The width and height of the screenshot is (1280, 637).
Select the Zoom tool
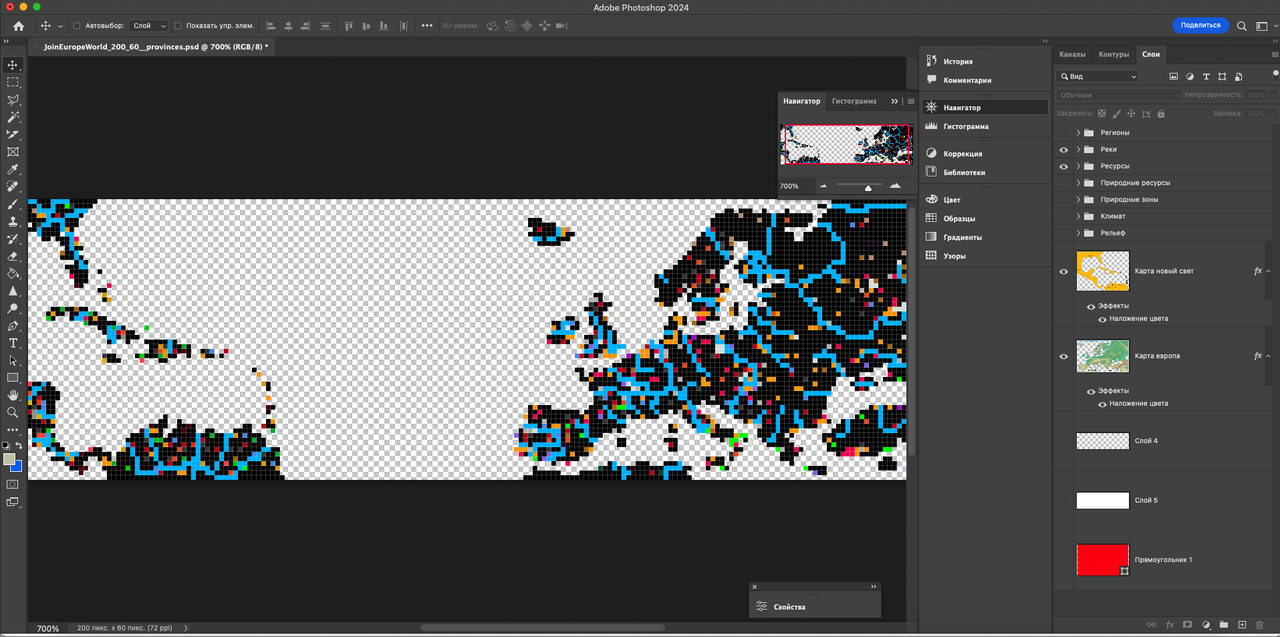pos(13,413)
